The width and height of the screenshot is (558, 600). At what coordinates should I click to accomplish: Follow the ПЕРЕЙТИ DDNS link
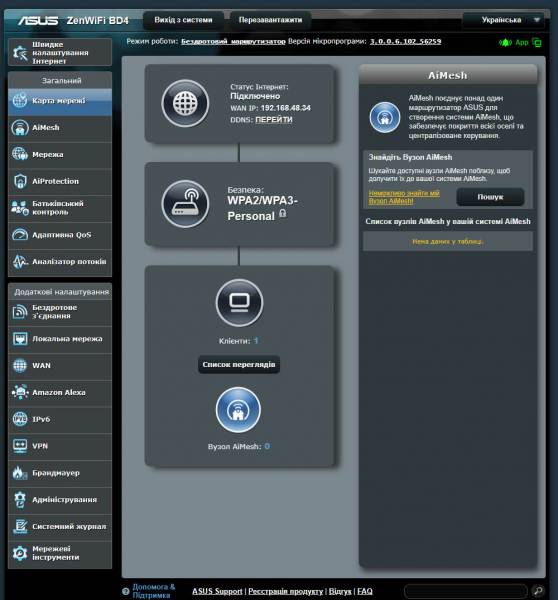pos(274,120)
